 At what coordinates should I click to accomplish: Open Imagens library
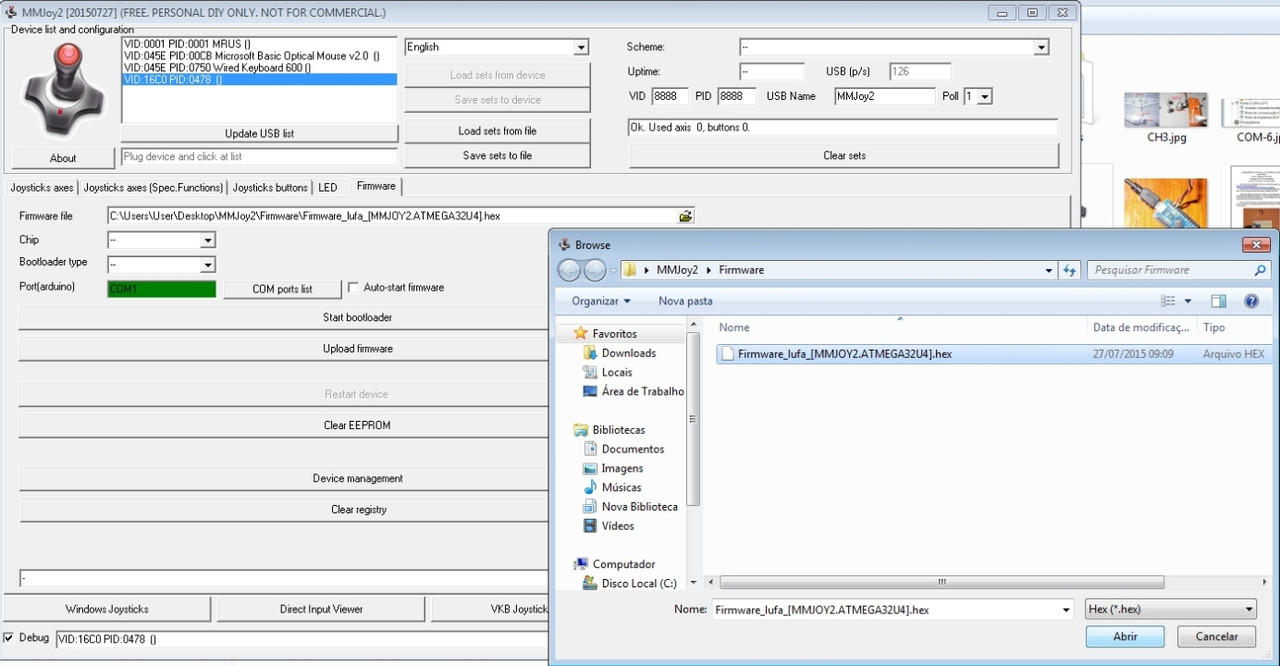[621, 468]
